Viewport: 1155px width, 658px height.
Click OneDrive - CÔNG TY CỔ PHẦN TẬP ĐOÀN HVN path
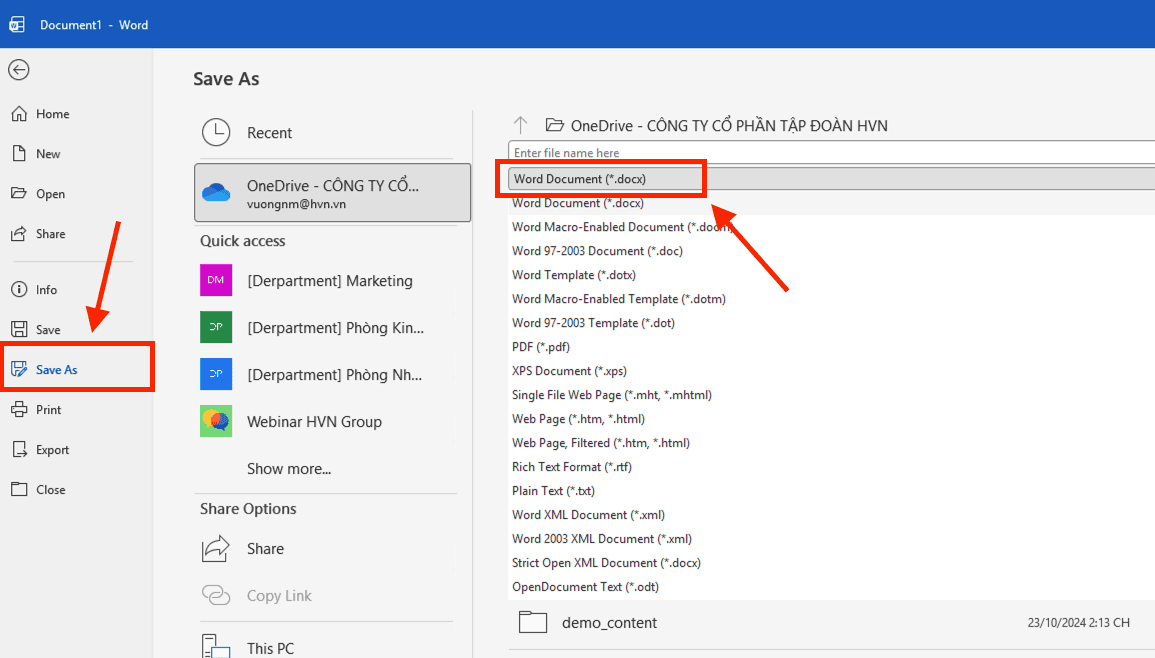click(729, 126)
